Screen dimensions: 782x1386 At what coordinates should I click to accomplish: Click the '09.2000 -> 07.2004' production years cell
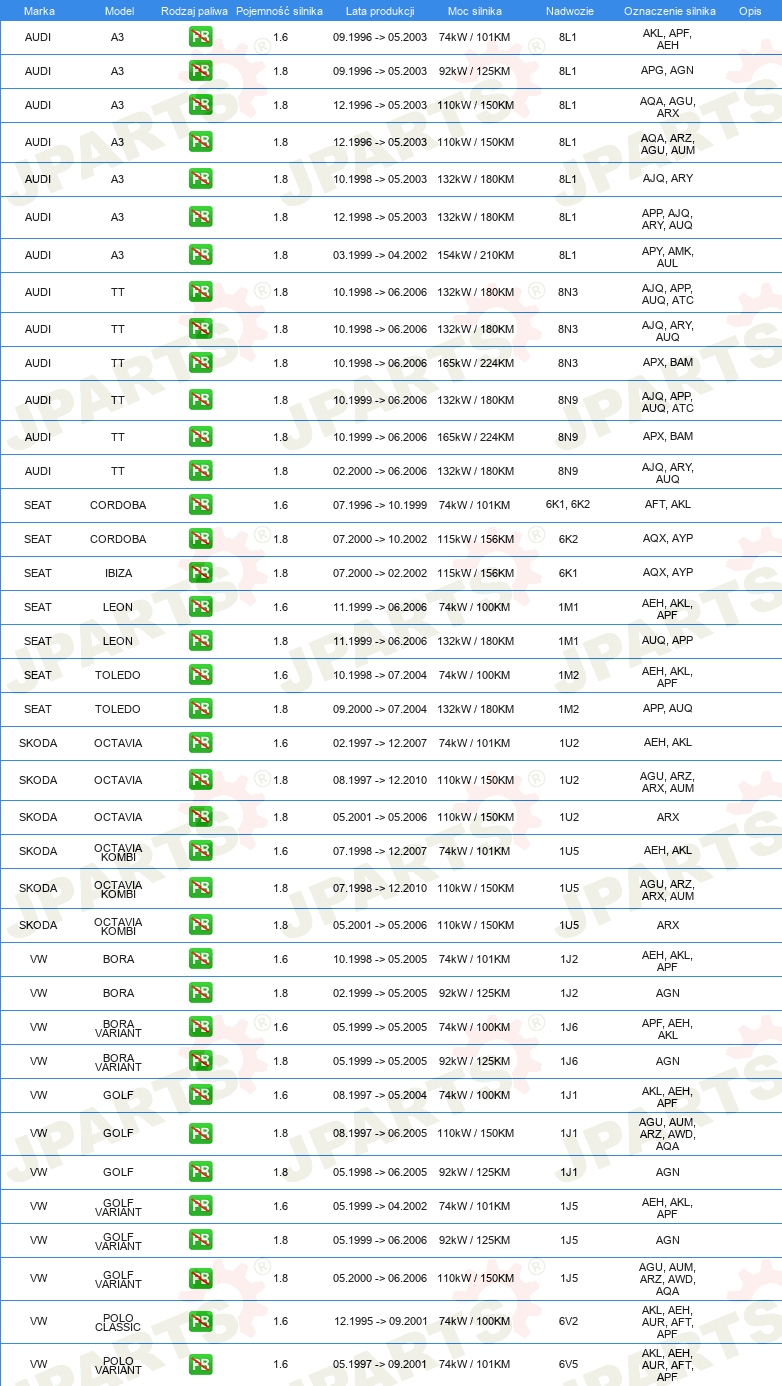click(380, 709)
